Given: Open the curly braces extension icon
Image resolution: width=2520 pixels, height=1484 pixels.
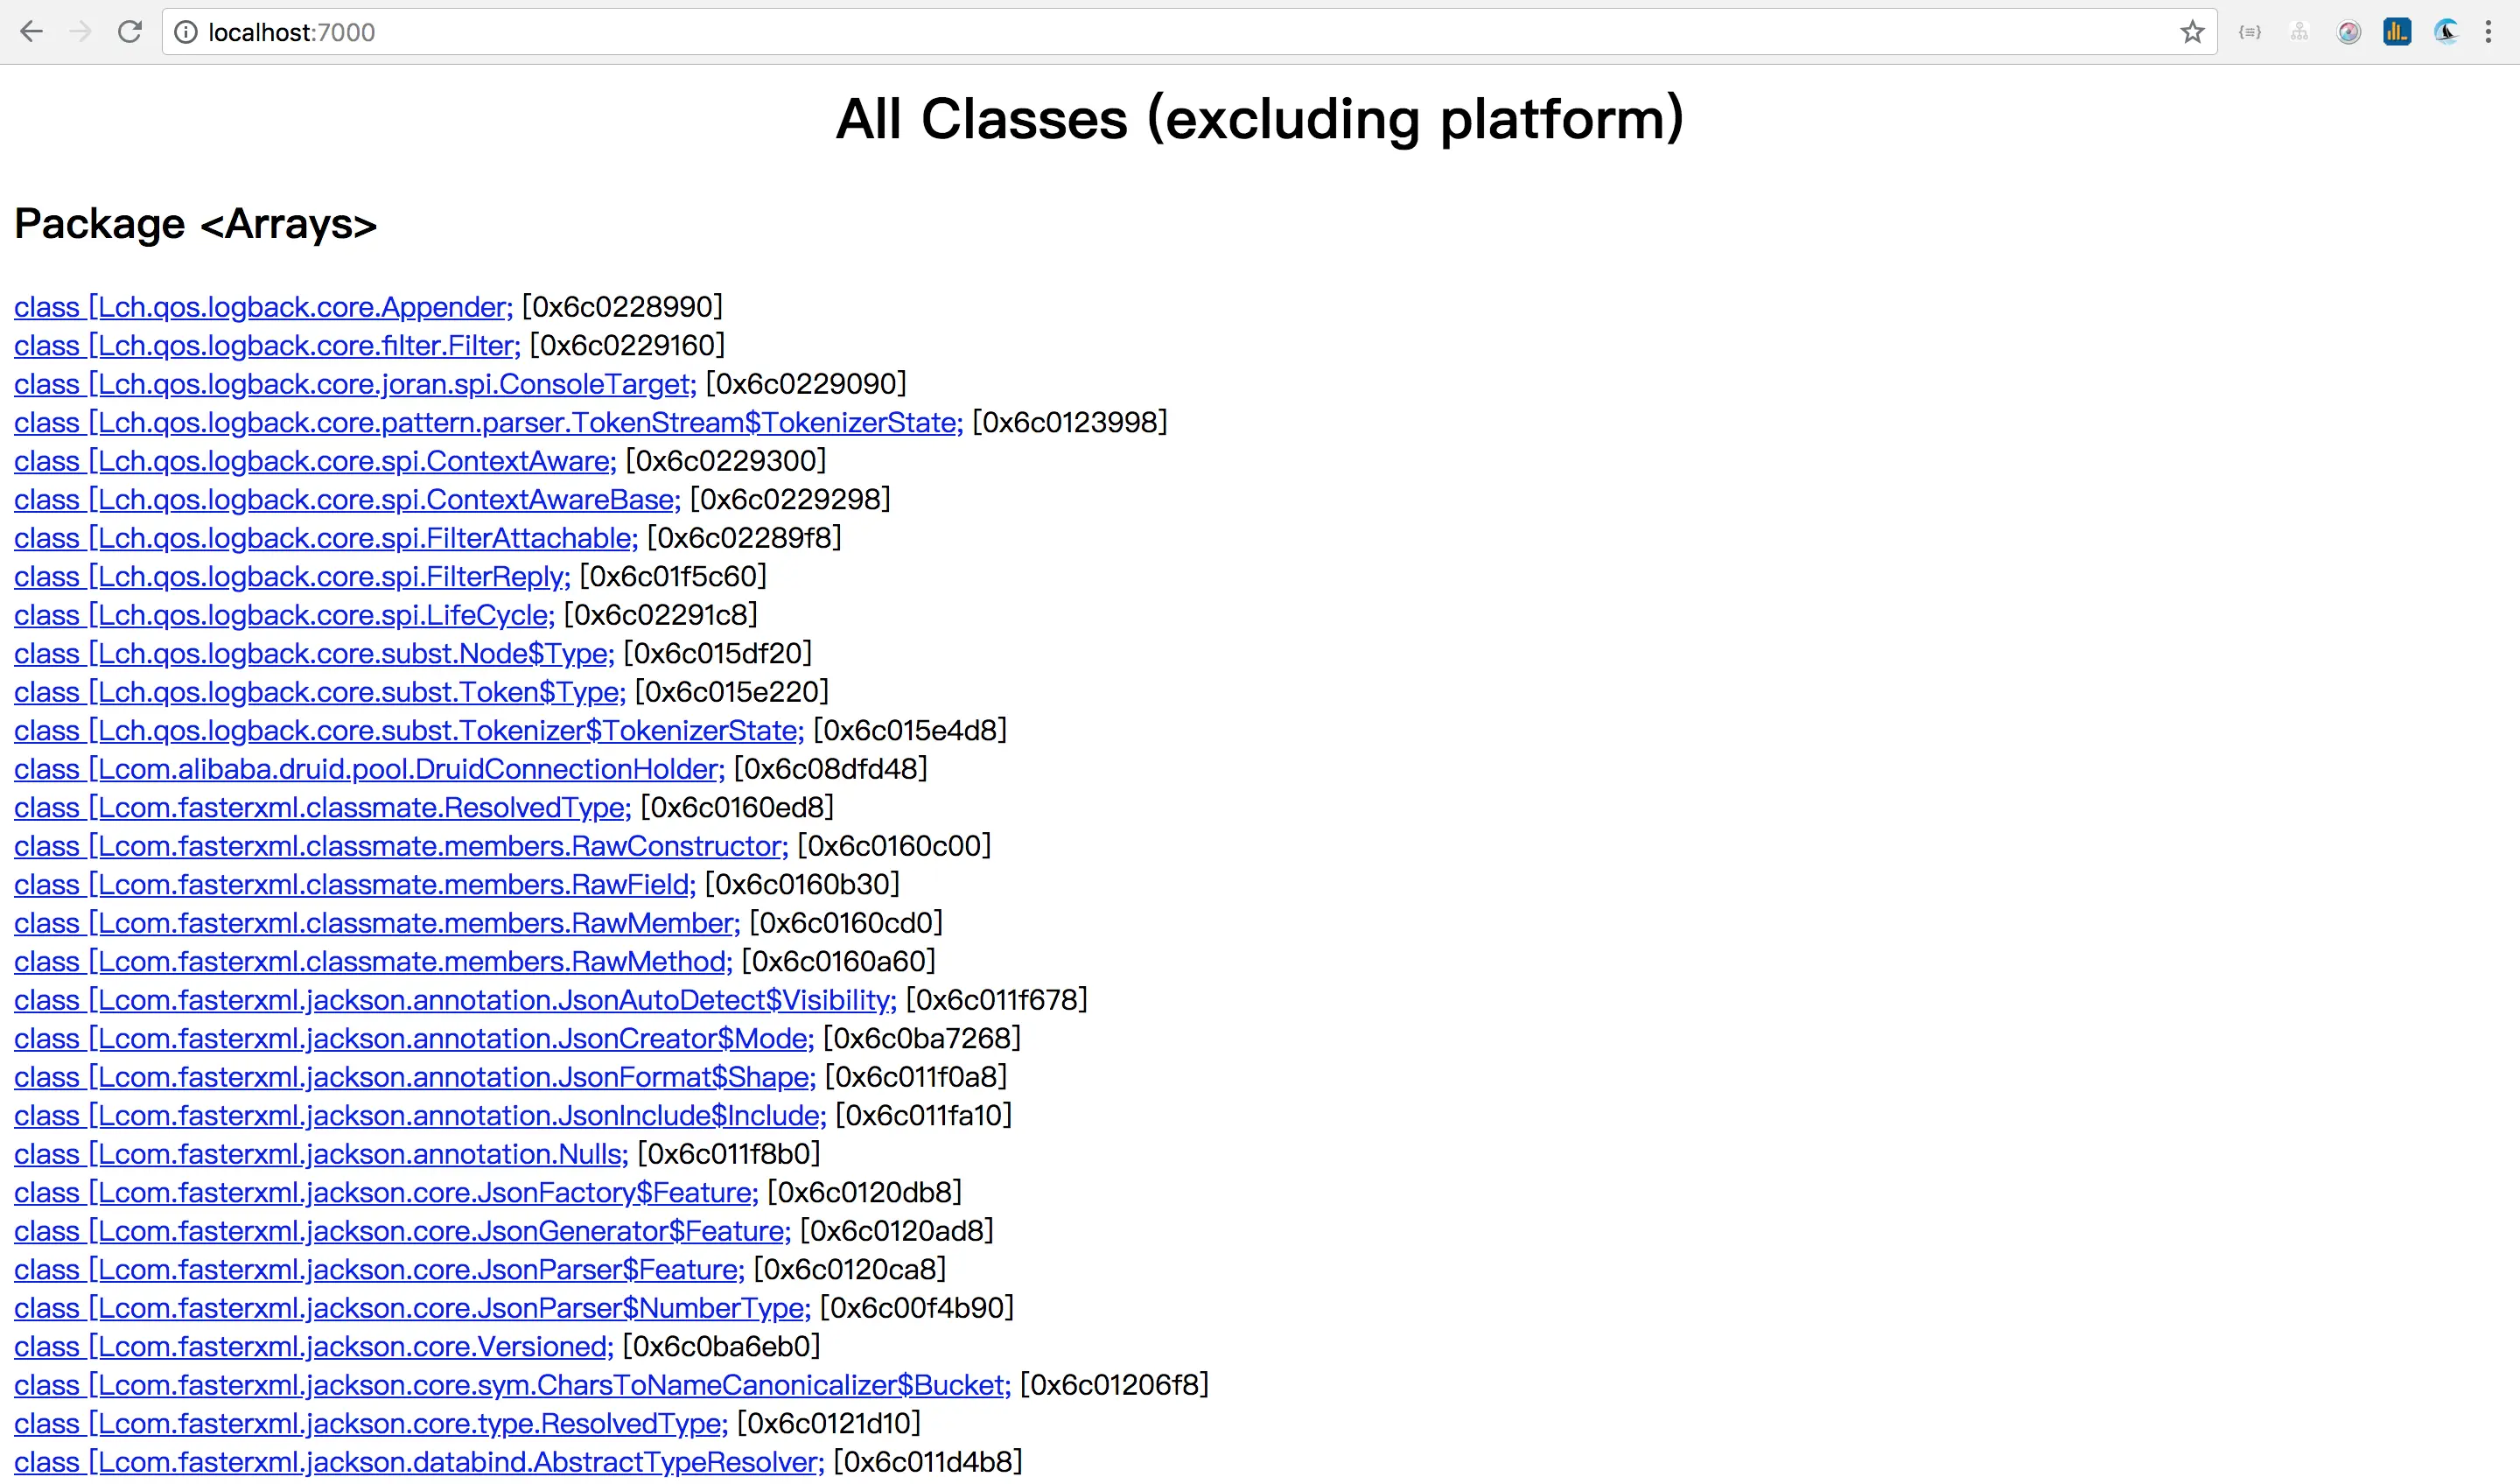Looking at the screenshot, I should click(2250, 32).
